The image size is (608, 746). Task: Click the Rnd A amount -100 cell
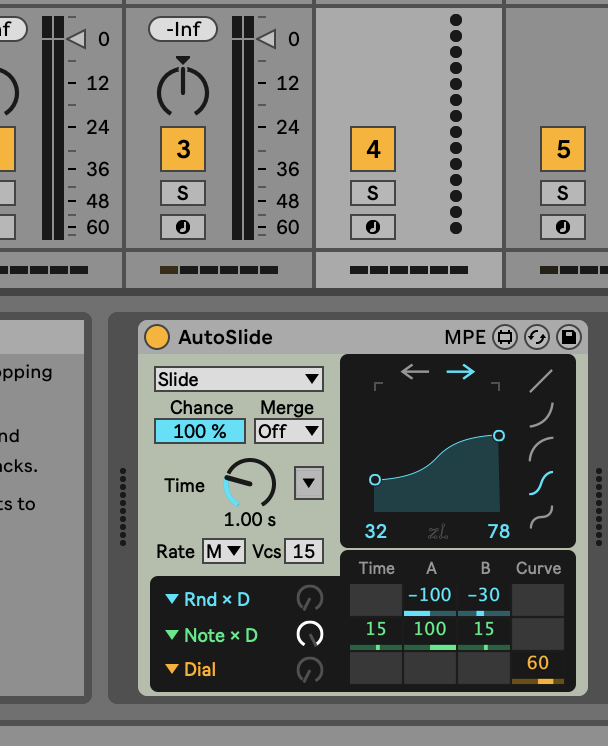(x=430, y=599)
